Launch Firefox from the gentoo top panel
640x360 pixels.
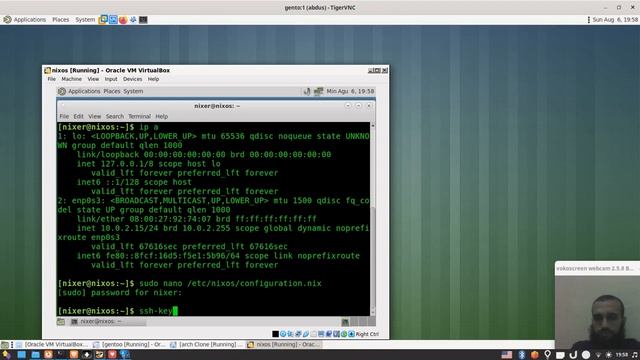click(123, 20)
